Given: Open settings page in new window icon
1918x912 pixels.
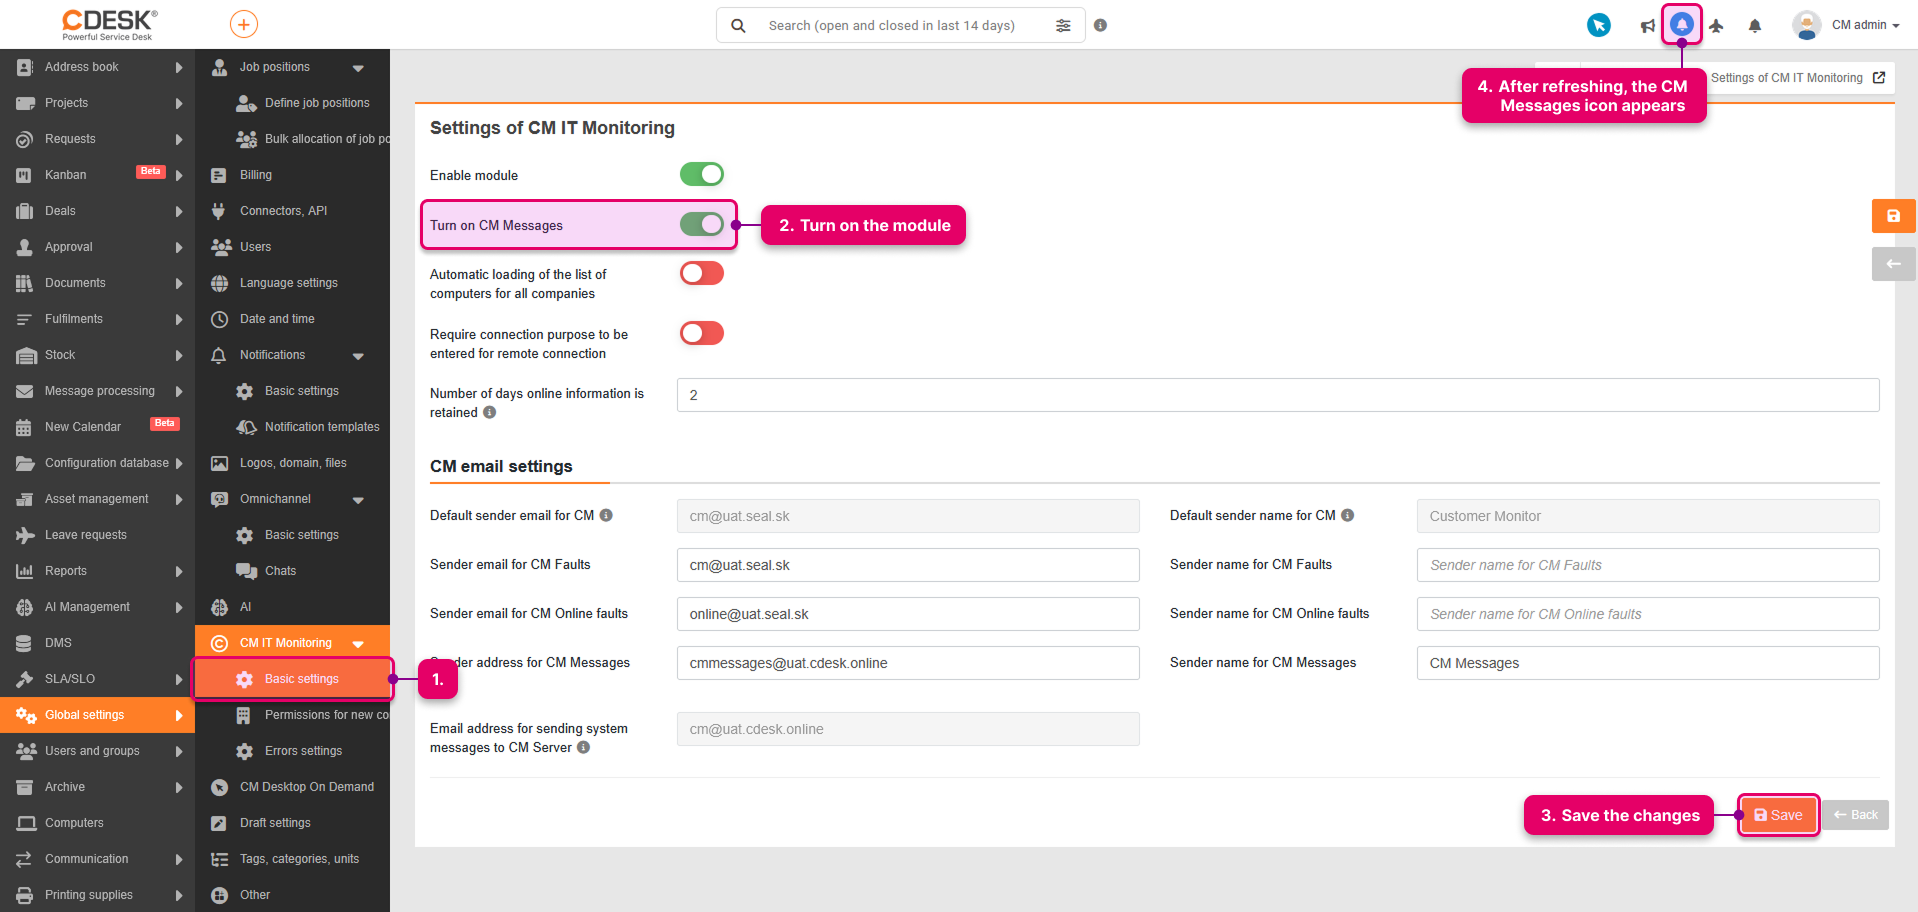Looking at the screenshot, I should [x=1879, y=77].
